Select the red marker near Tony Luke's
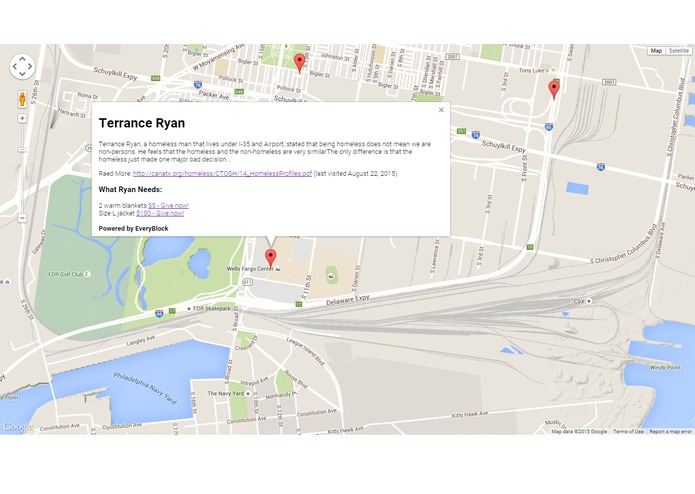695x494 pixels. (554, 90)
